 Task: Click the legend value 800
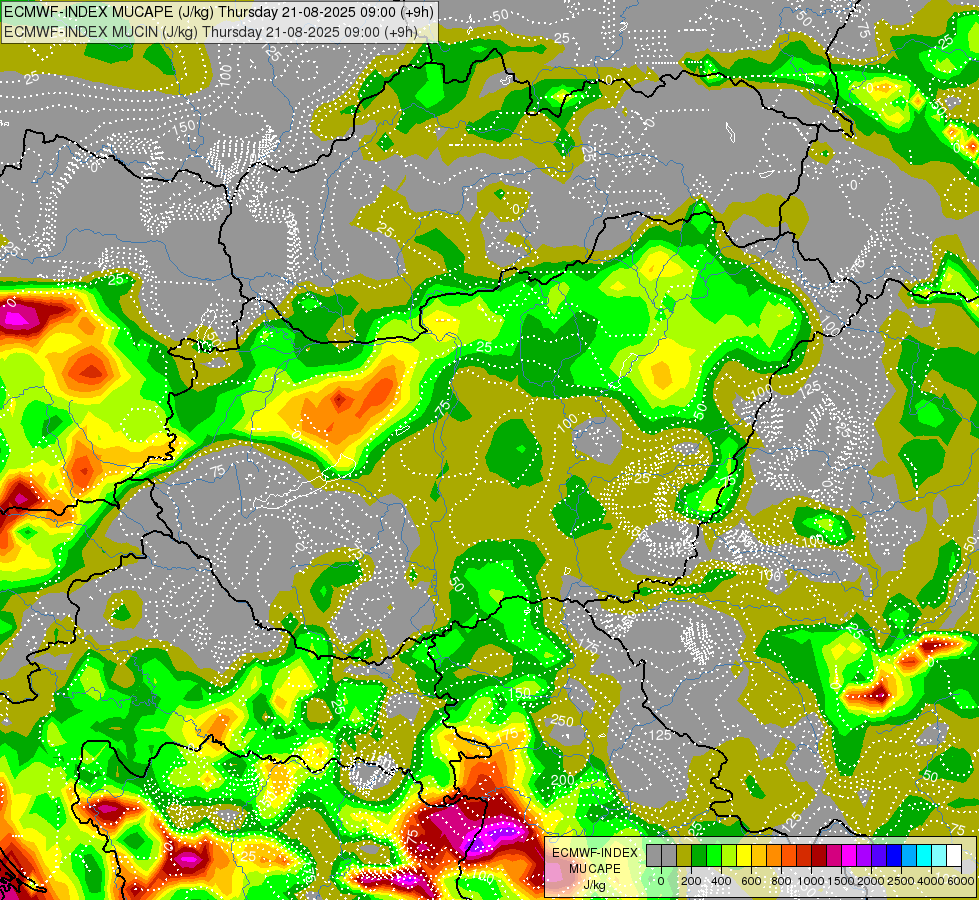click(x=781, y=881)
